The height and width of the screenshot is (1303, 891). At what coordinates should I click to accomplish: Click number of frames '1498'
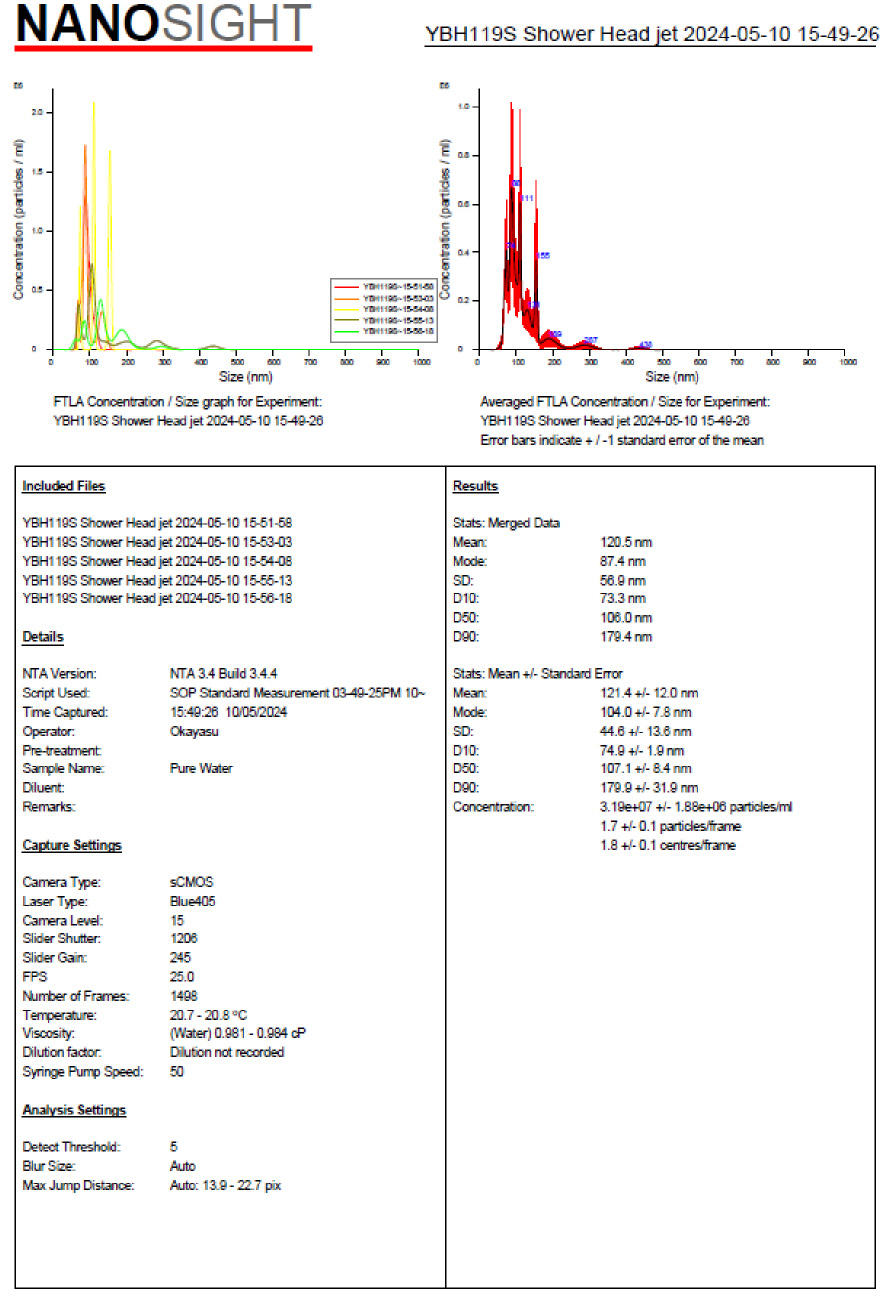point(184,996)
